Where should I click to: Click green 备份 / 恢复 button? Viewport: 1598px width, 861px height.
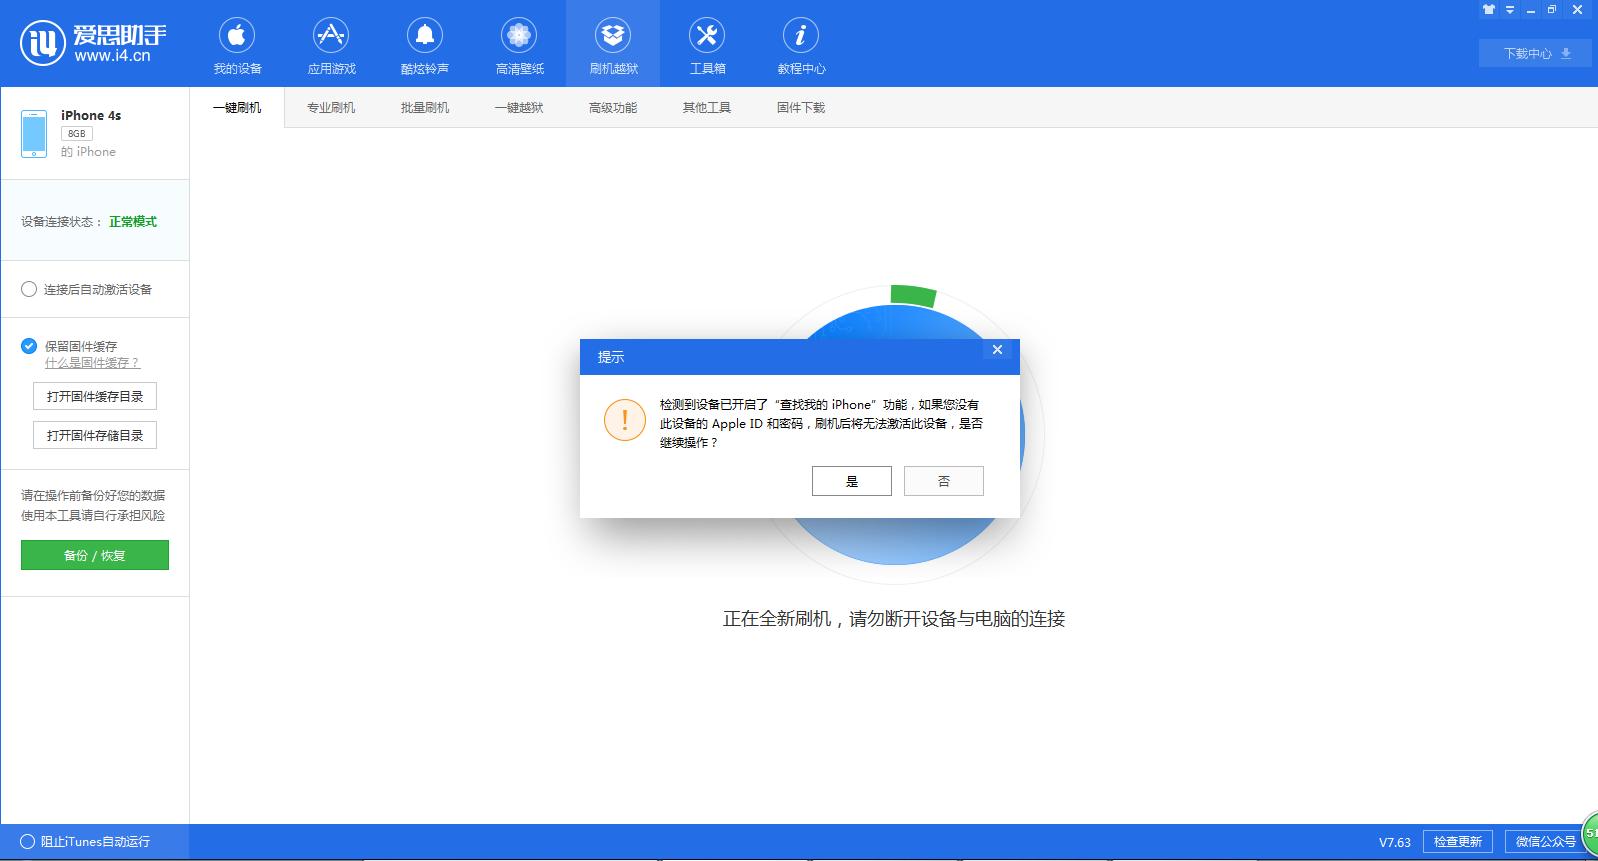coord(95,555)
